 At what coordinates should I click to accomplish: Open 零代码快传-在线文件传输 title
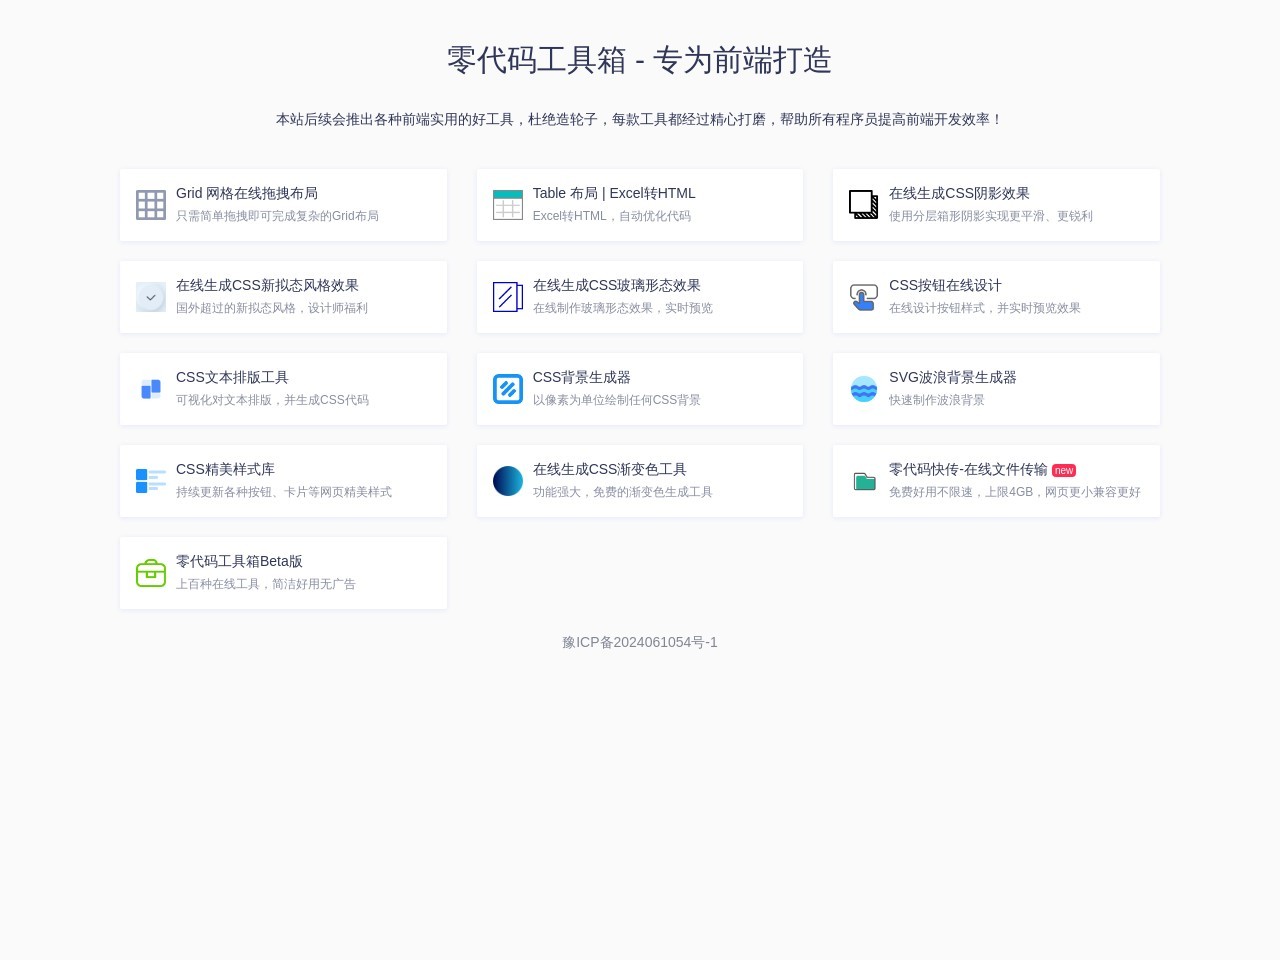[968, 469]
